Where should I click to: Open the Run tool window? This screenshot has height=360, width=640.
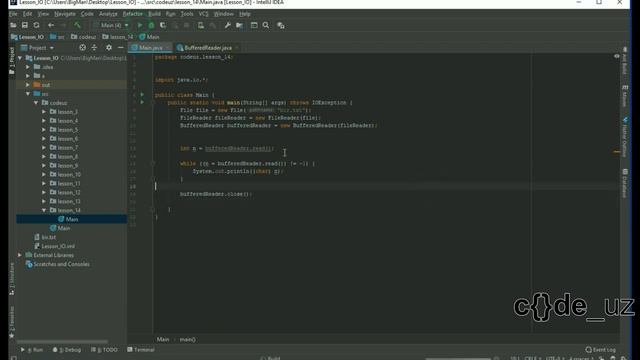(x=32, y=350)
